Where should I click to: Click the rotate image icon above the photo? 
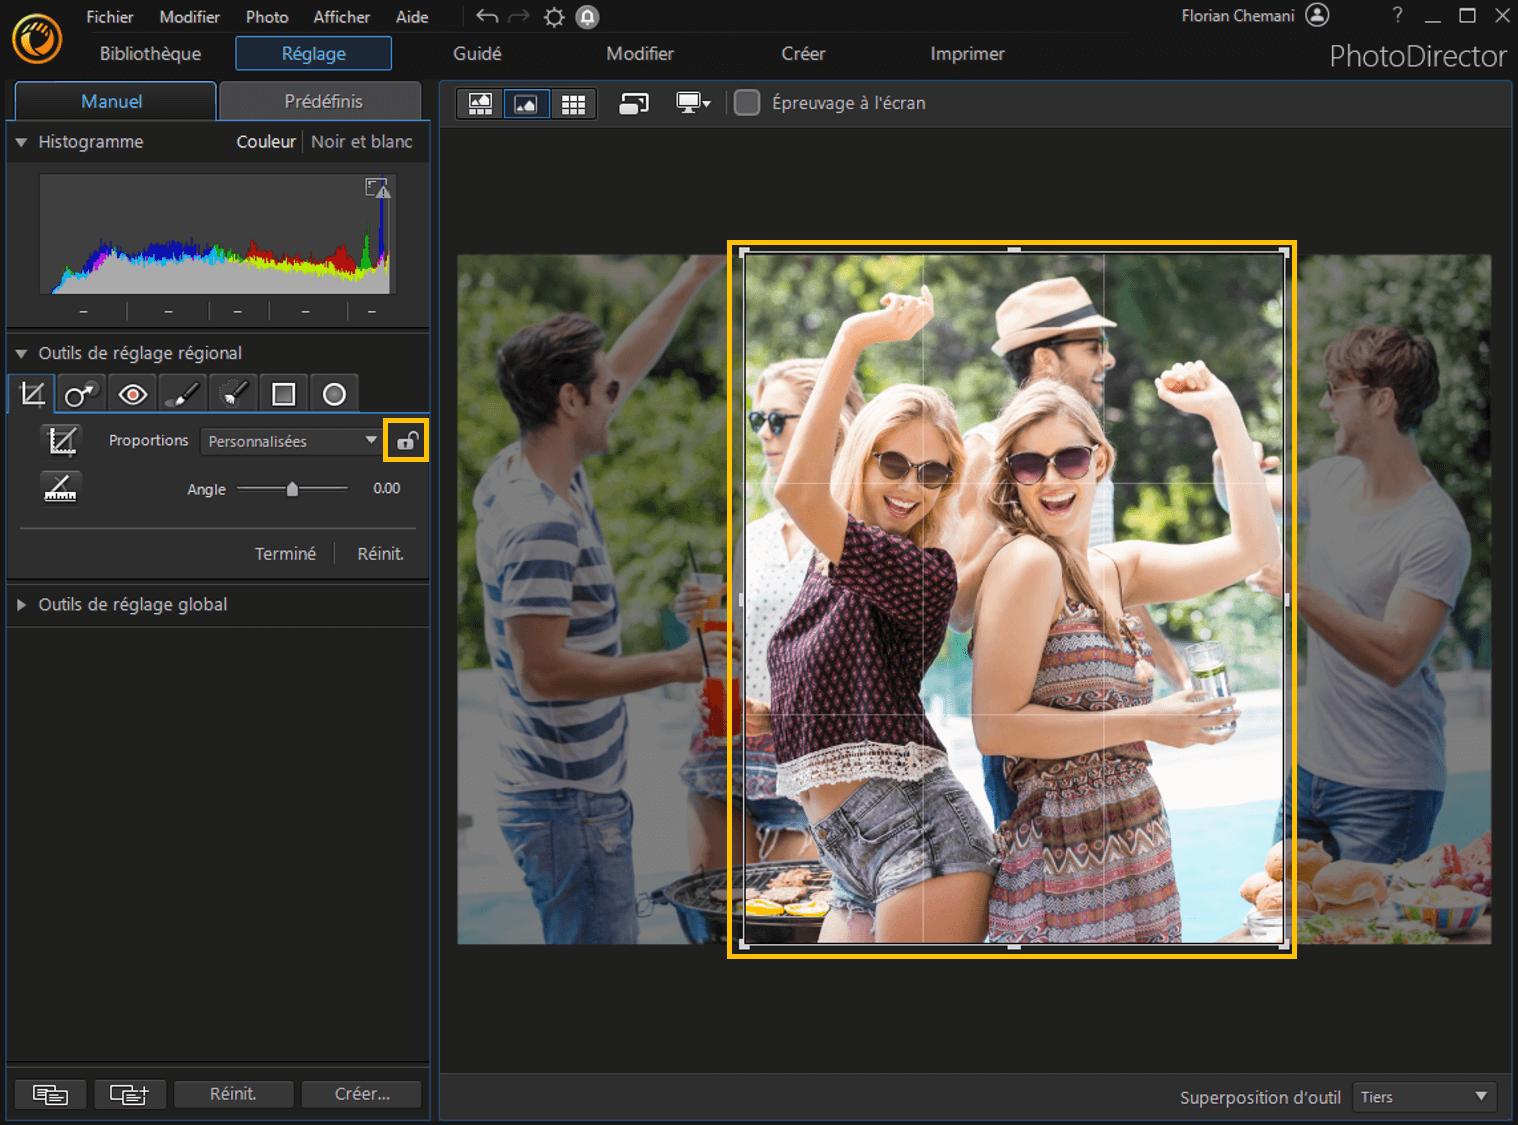(633, 103)
